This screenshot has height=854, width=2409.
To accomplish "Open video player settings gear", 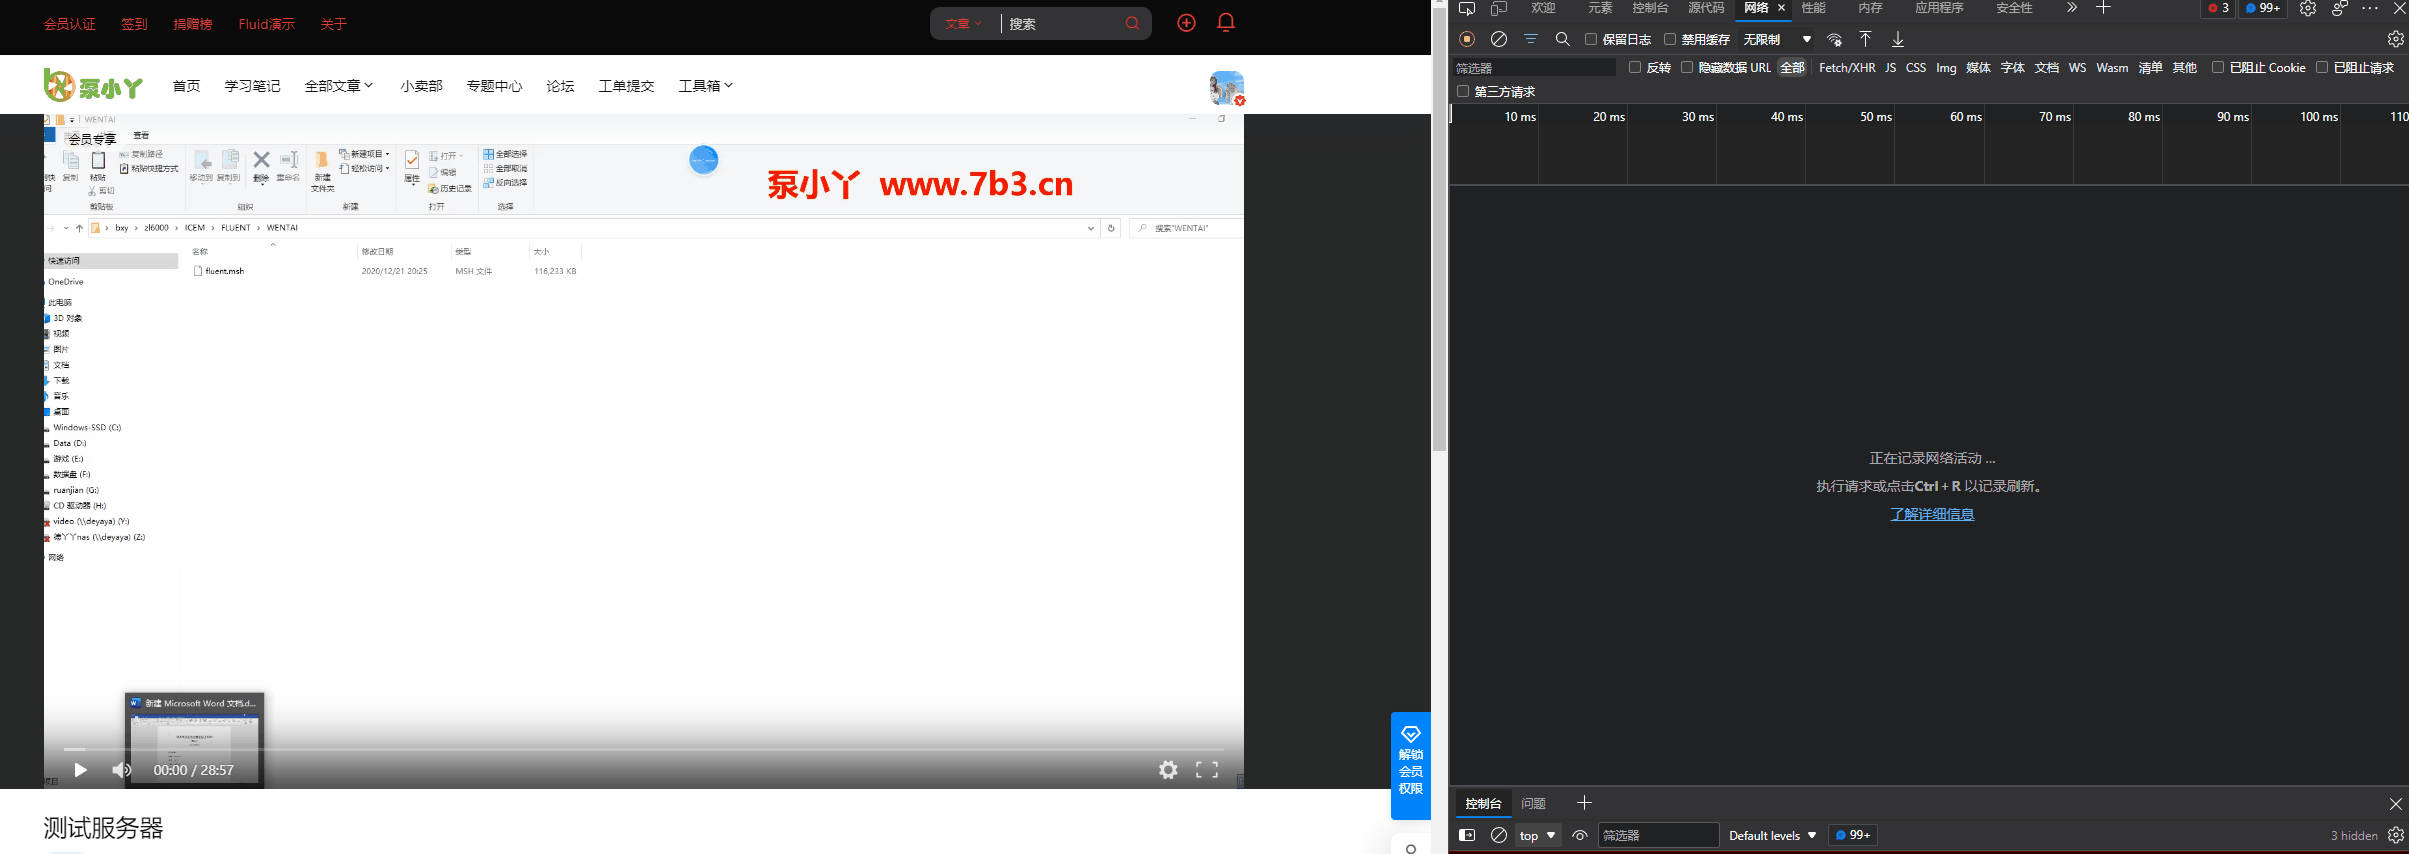I will pos(1168,770).
